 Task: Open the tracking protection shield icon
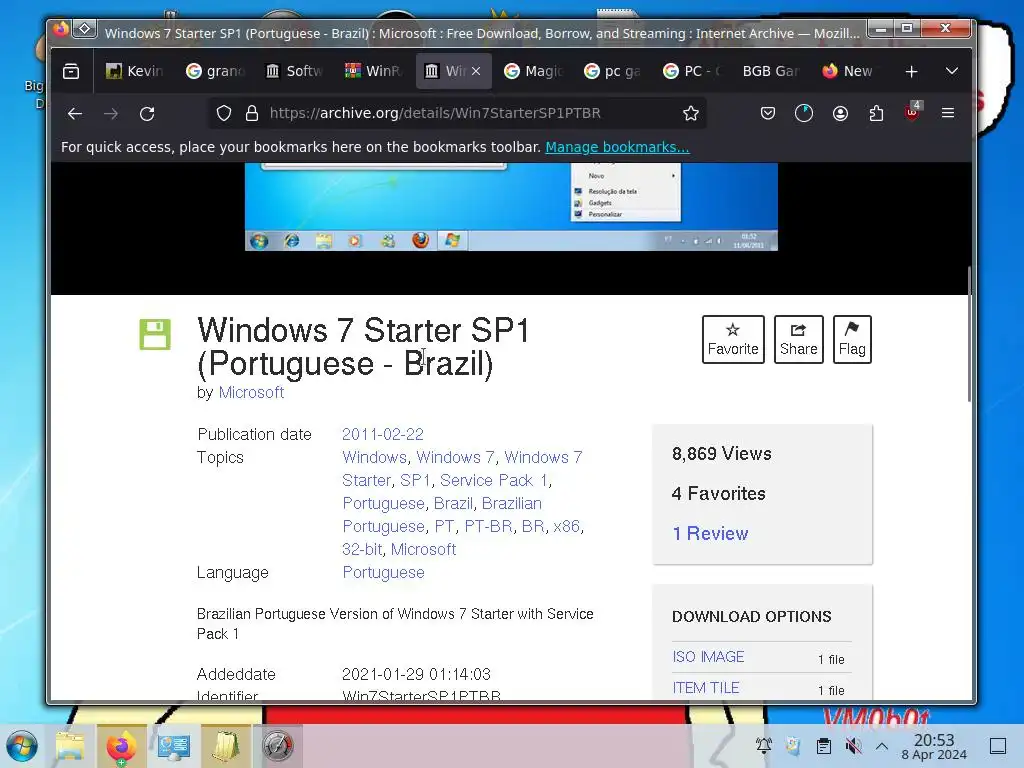pos(224,114)
